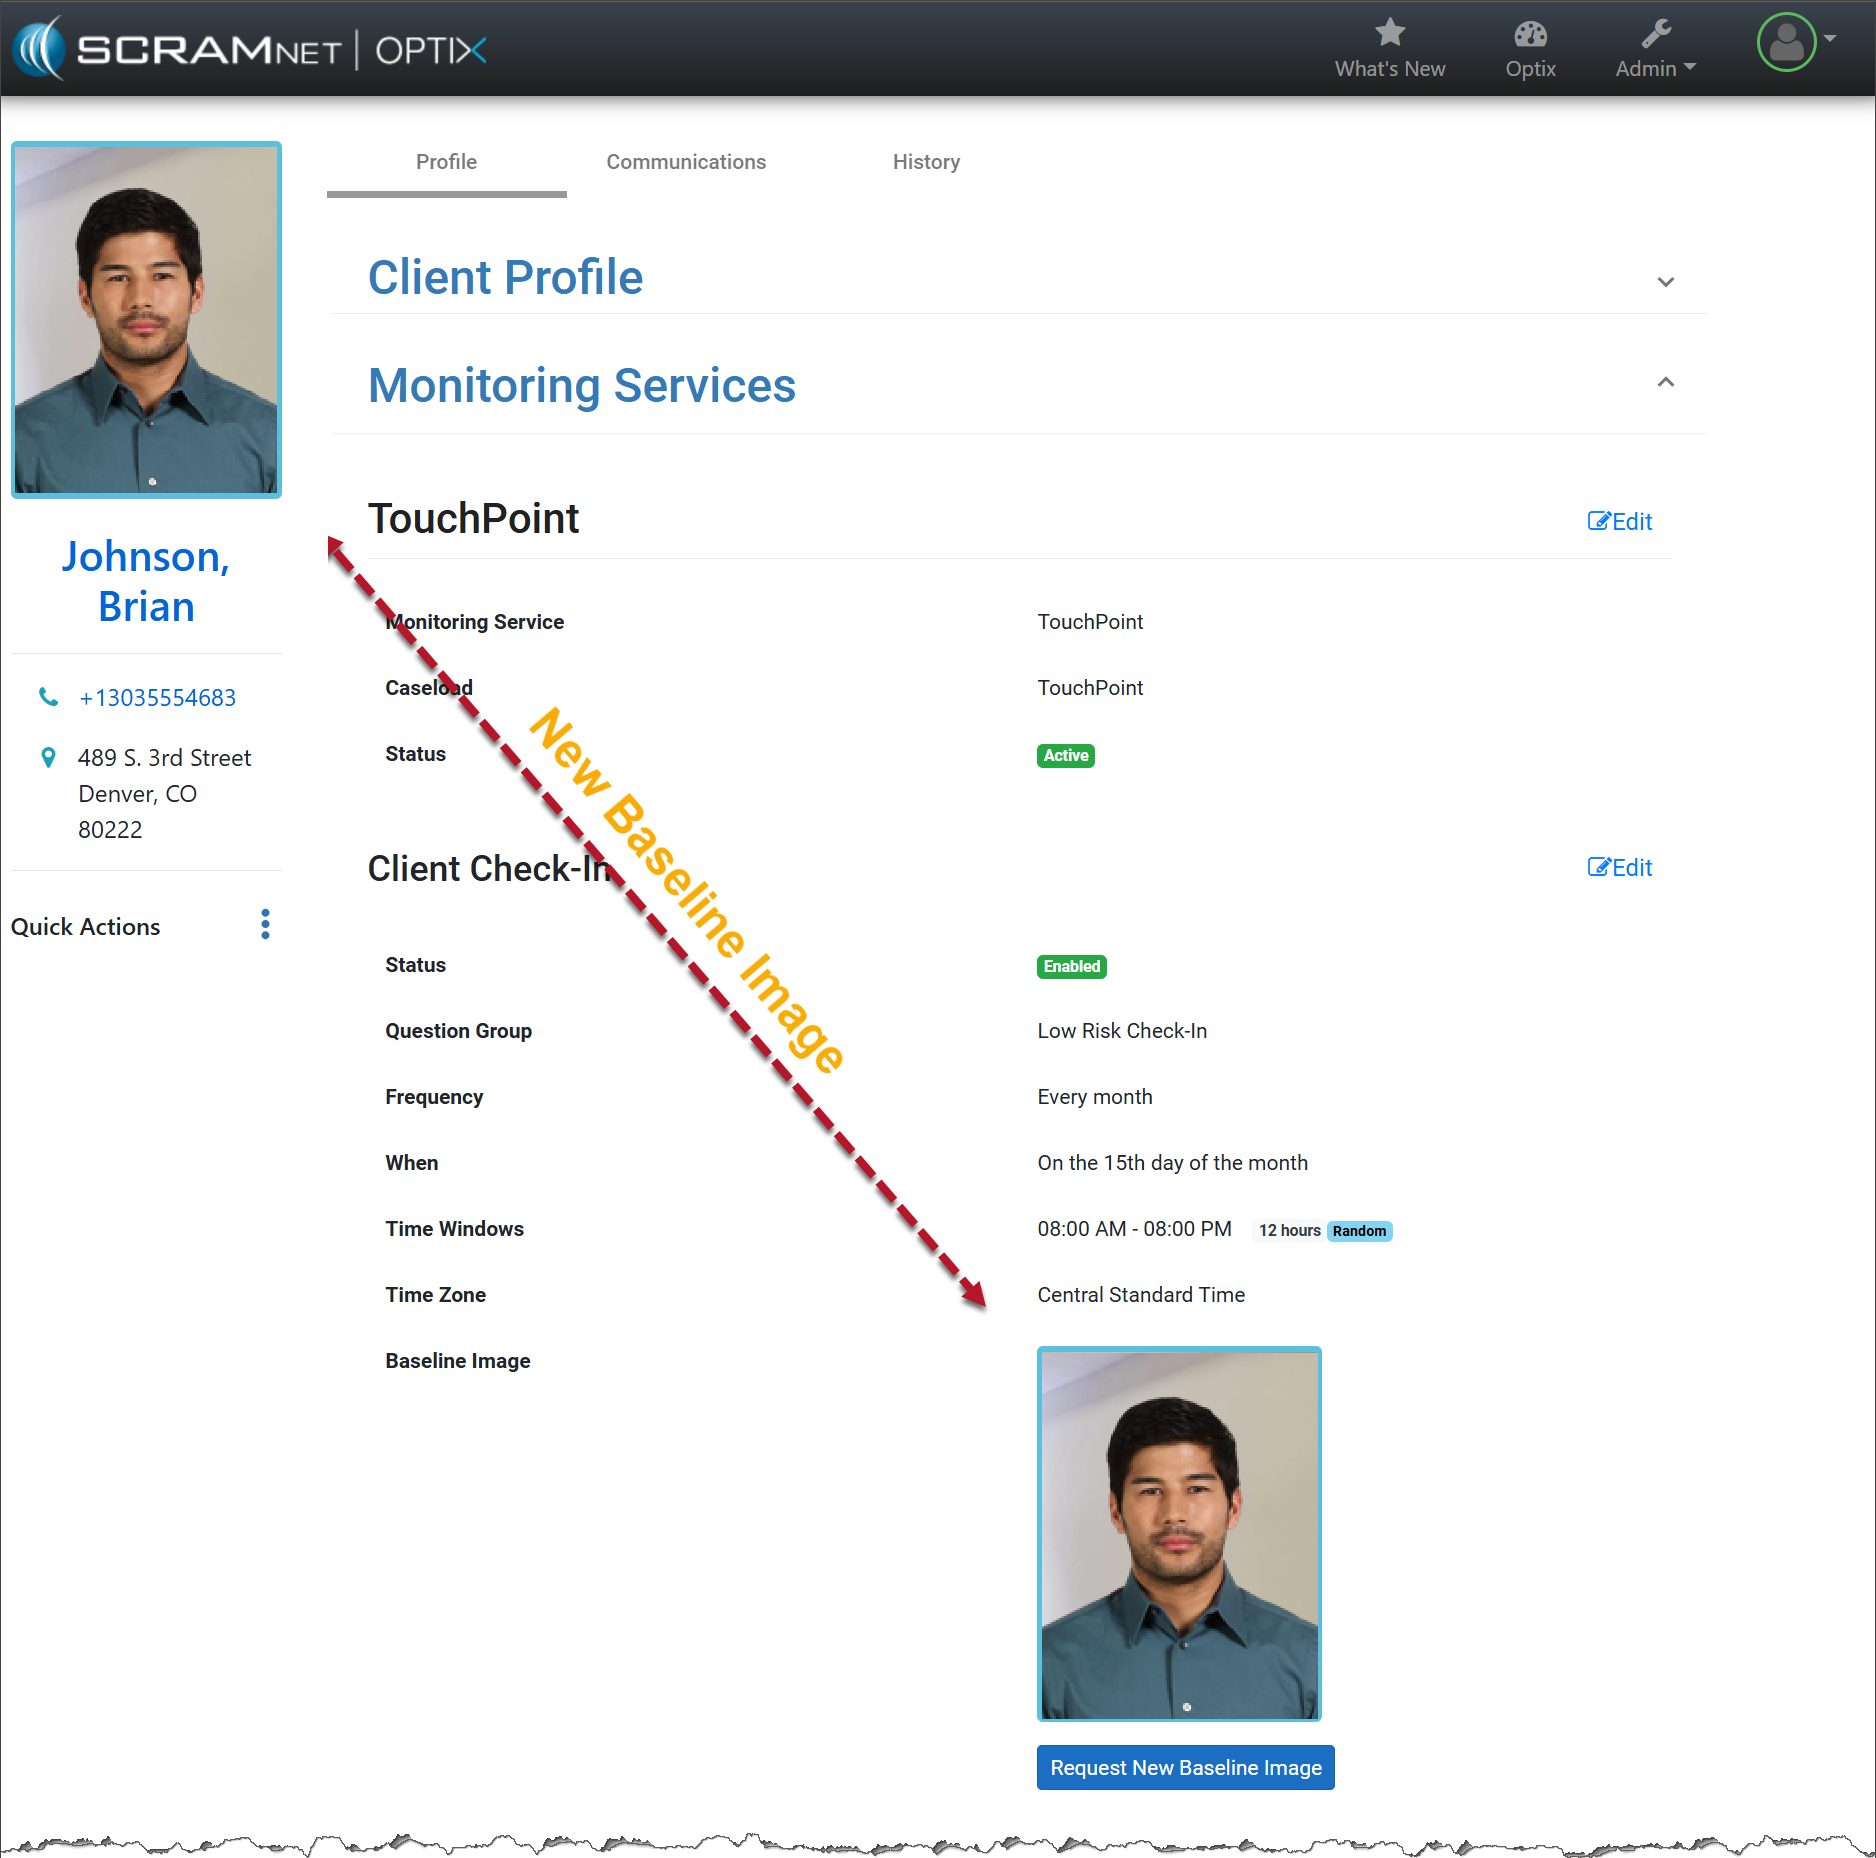This screenshot has height=1858, width=1876.
Task: Click the Admin wrench icon
Action: 1655,35
